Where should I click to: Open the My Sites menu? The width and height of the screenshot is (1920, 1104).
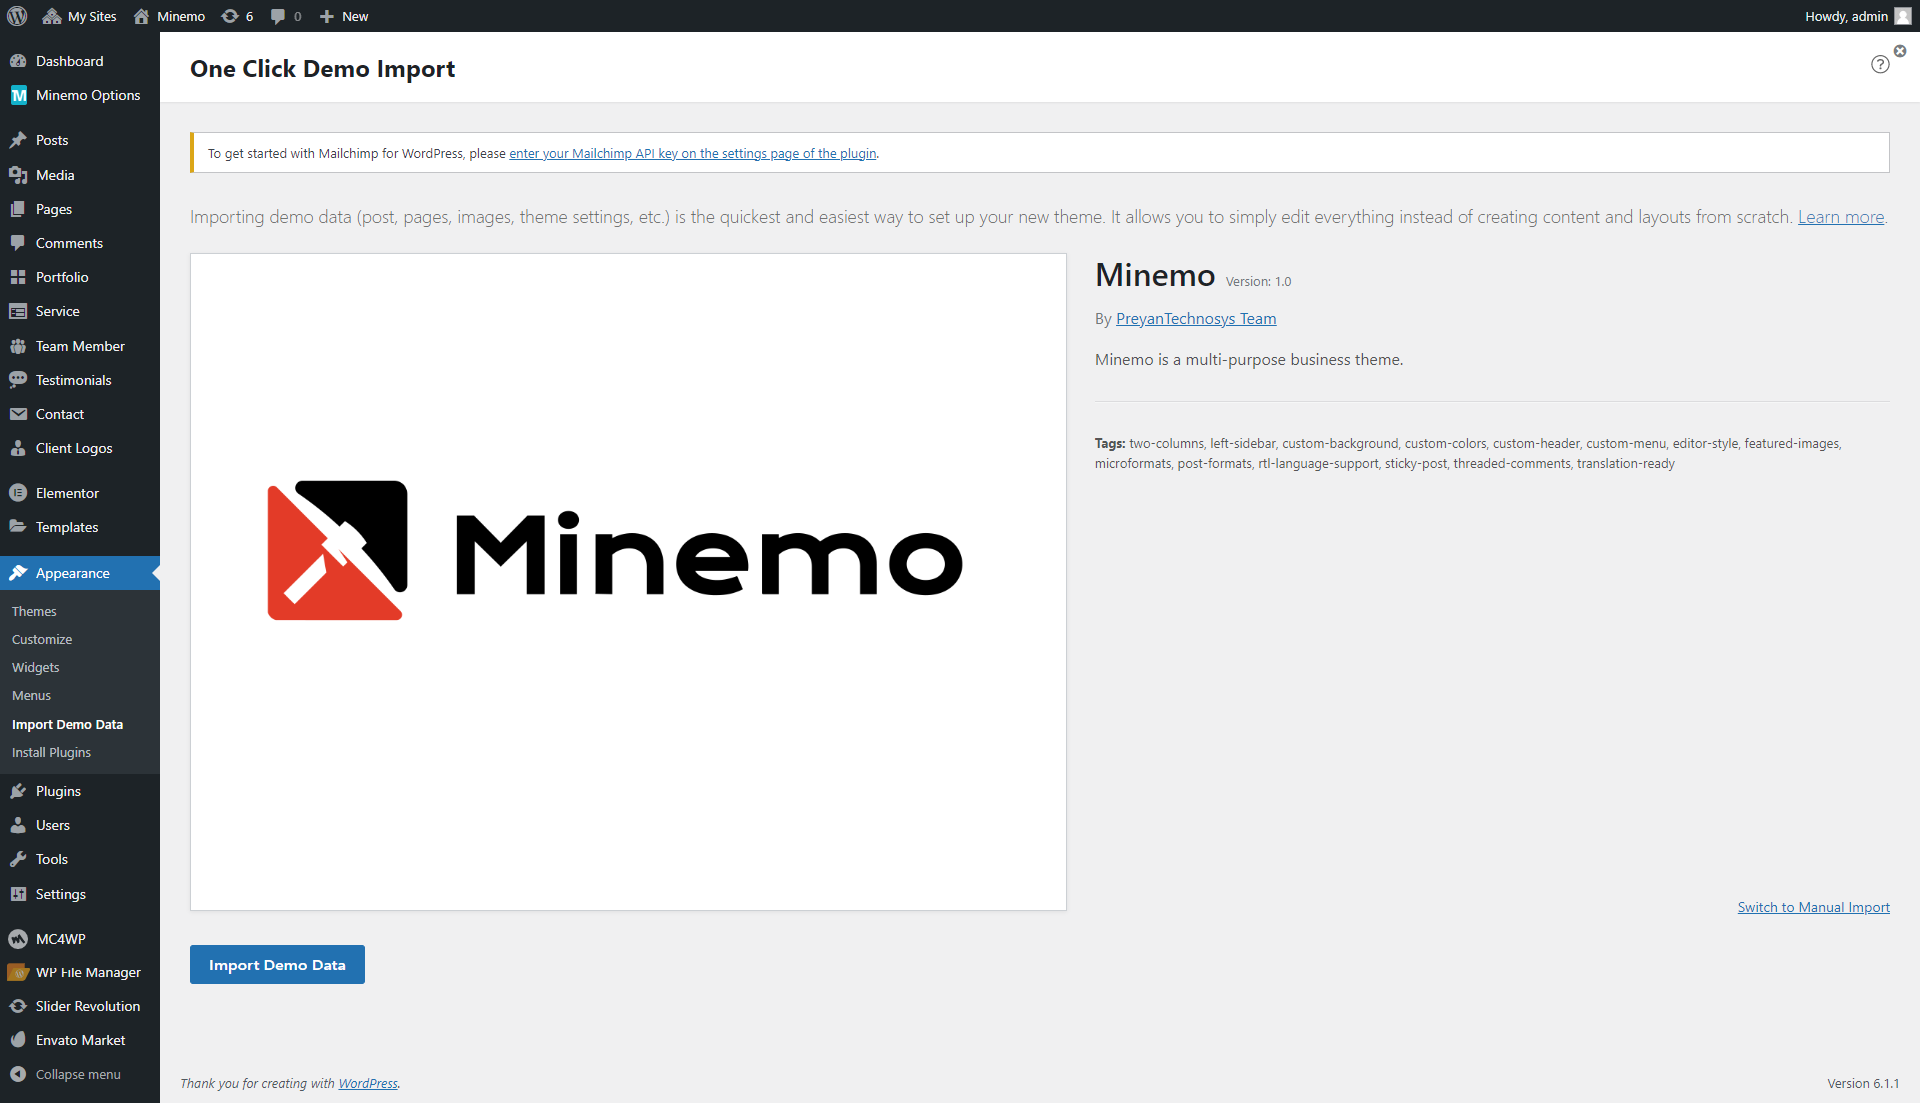[x=80, y=16]
